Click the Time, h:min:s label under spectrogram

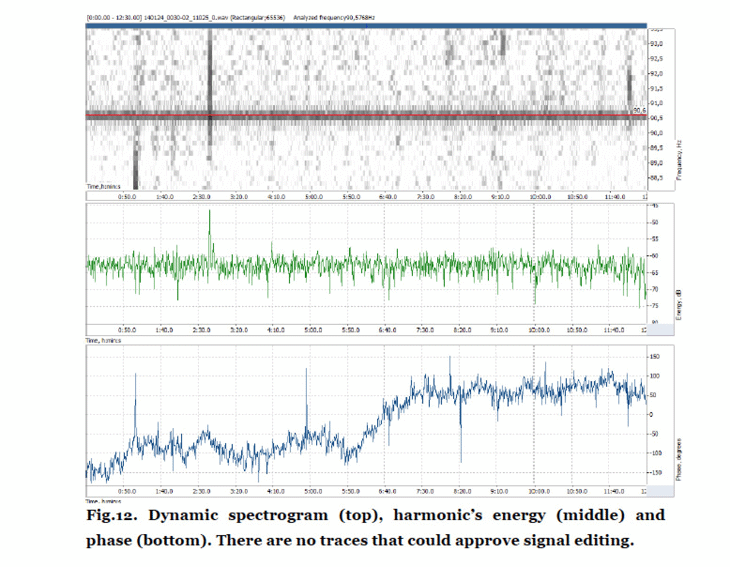104,187
